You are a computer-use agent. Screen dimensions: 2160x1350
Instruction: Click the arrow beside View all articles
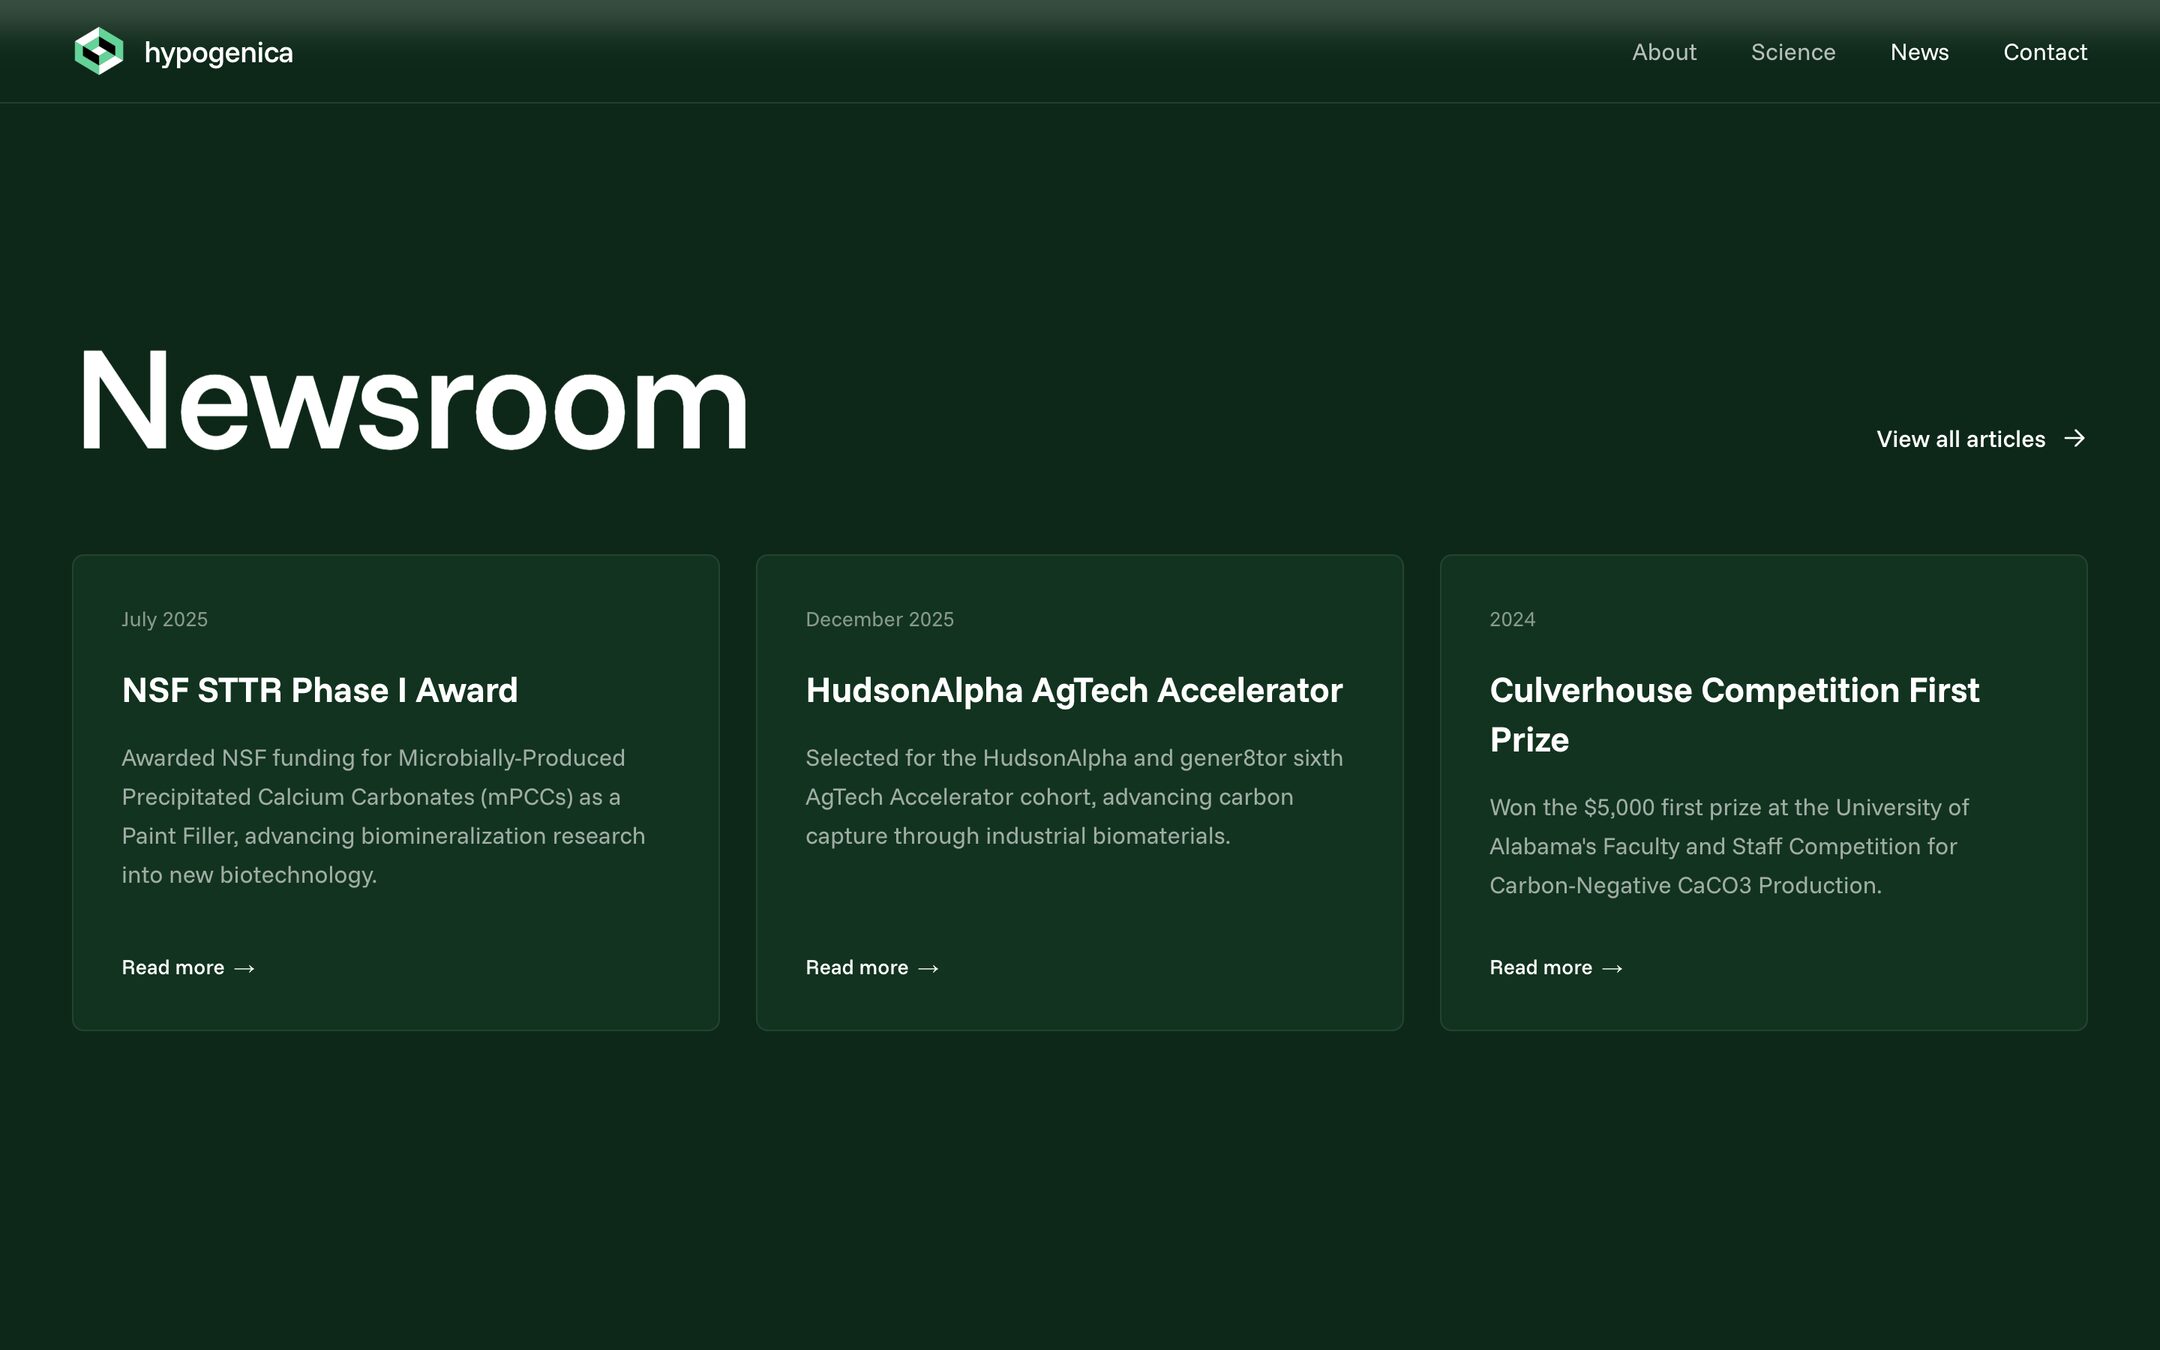coord(2075,438)
